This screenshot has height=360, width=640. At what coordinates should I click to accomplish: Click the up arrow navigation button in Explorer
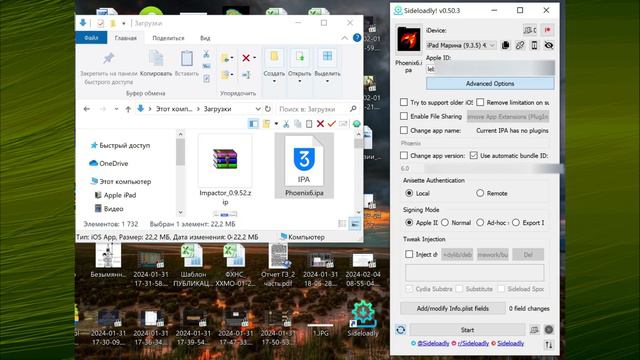point(128,109)
